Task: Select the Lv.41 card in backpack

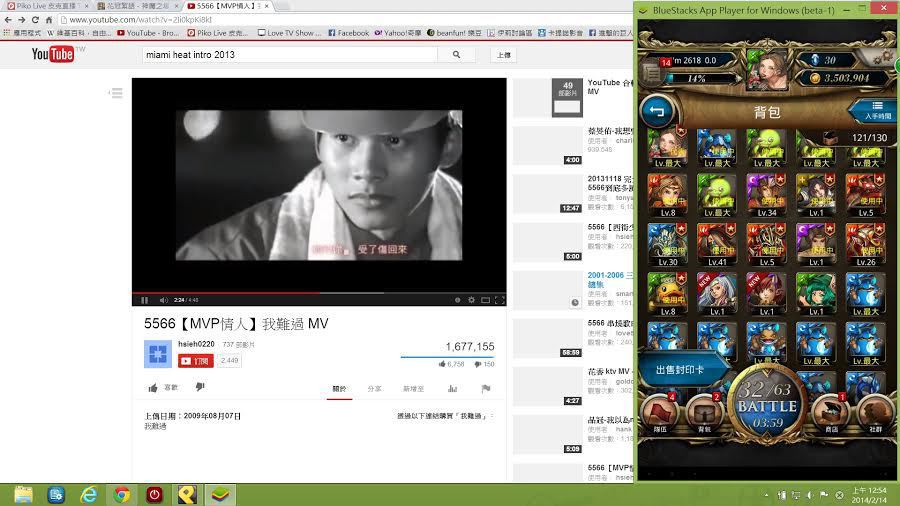Action: 717,245
